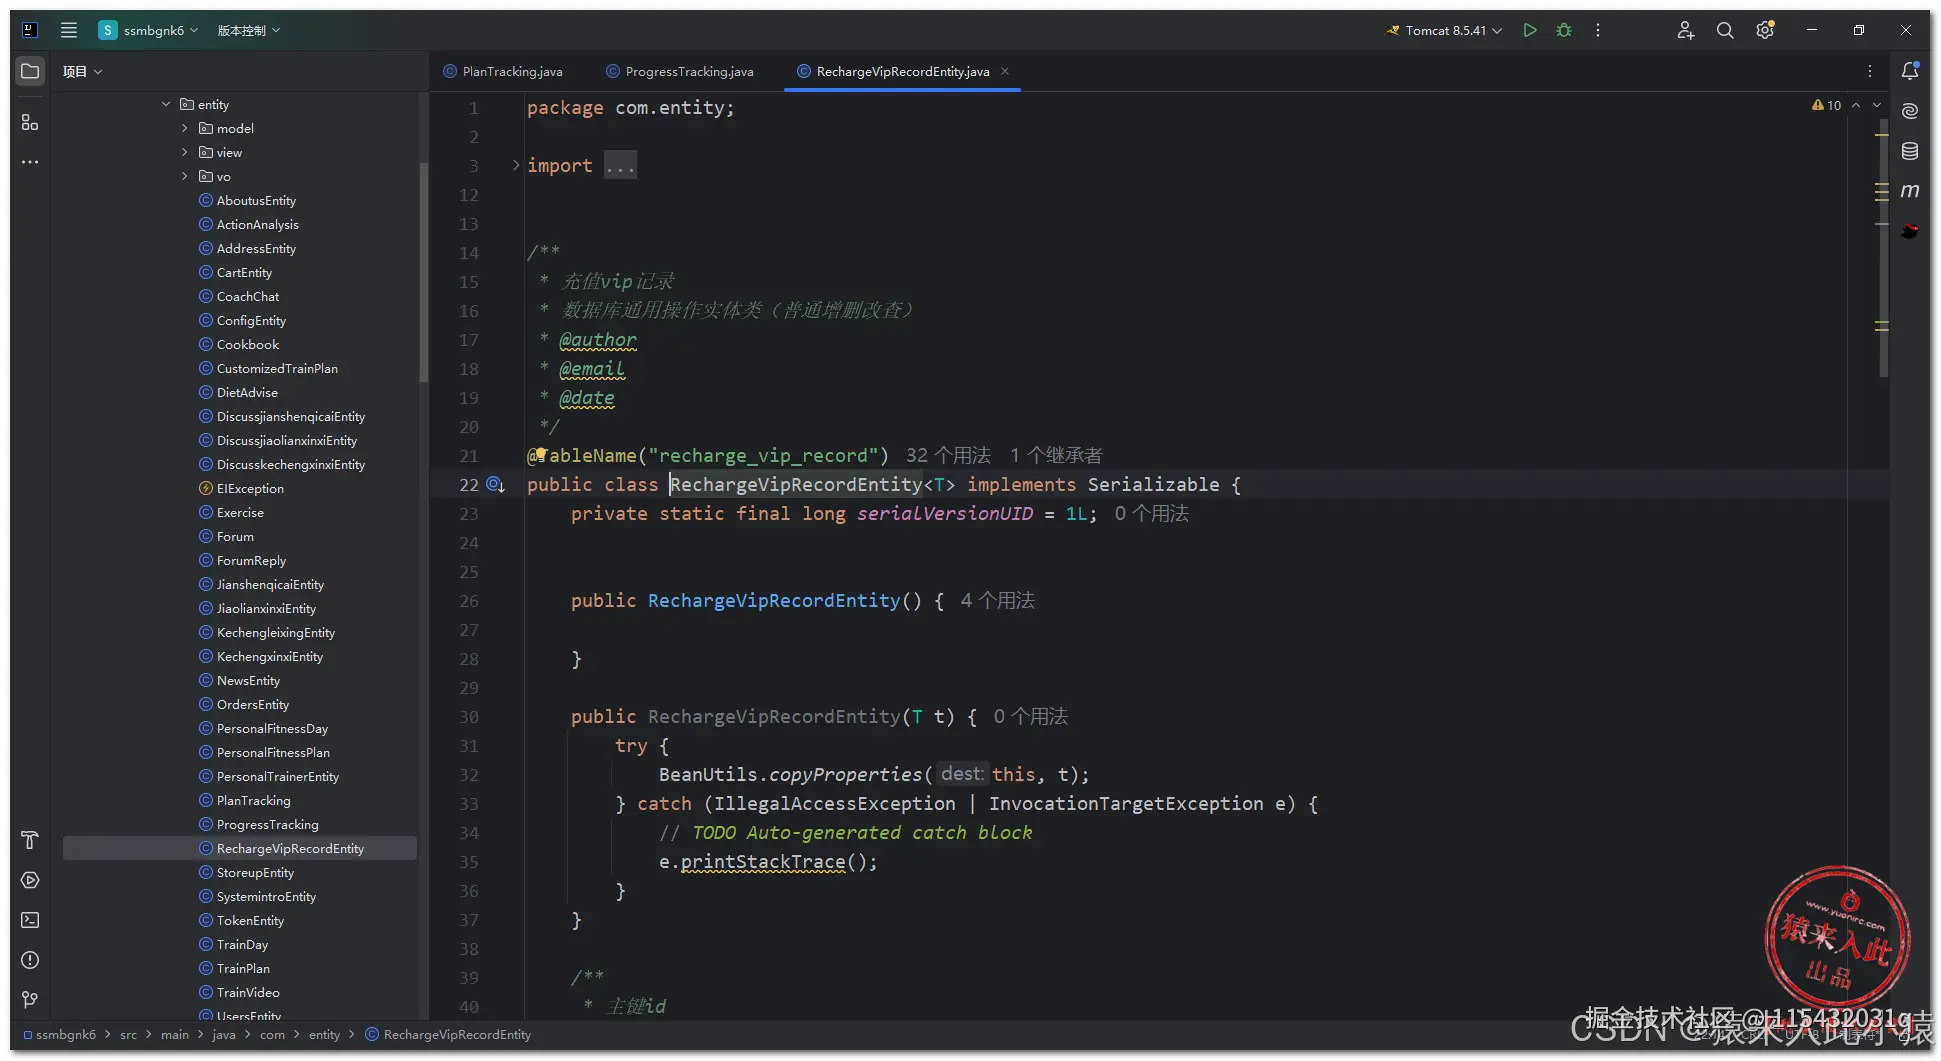Switch to the ProgressTracking.java tab
Screen dimensions: 1941x1061
pos(688,71)
